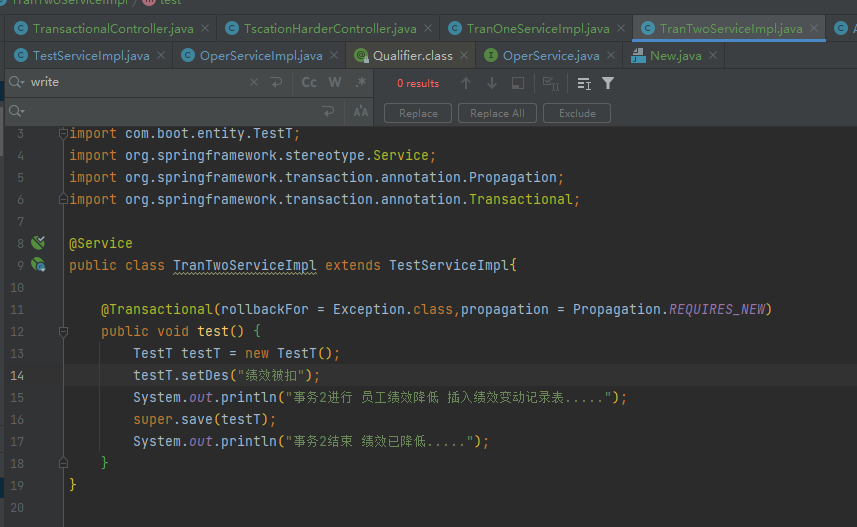Open the search filter funnel icon
Viewport: 857px width, 527px height.
[x=608, y=83]
